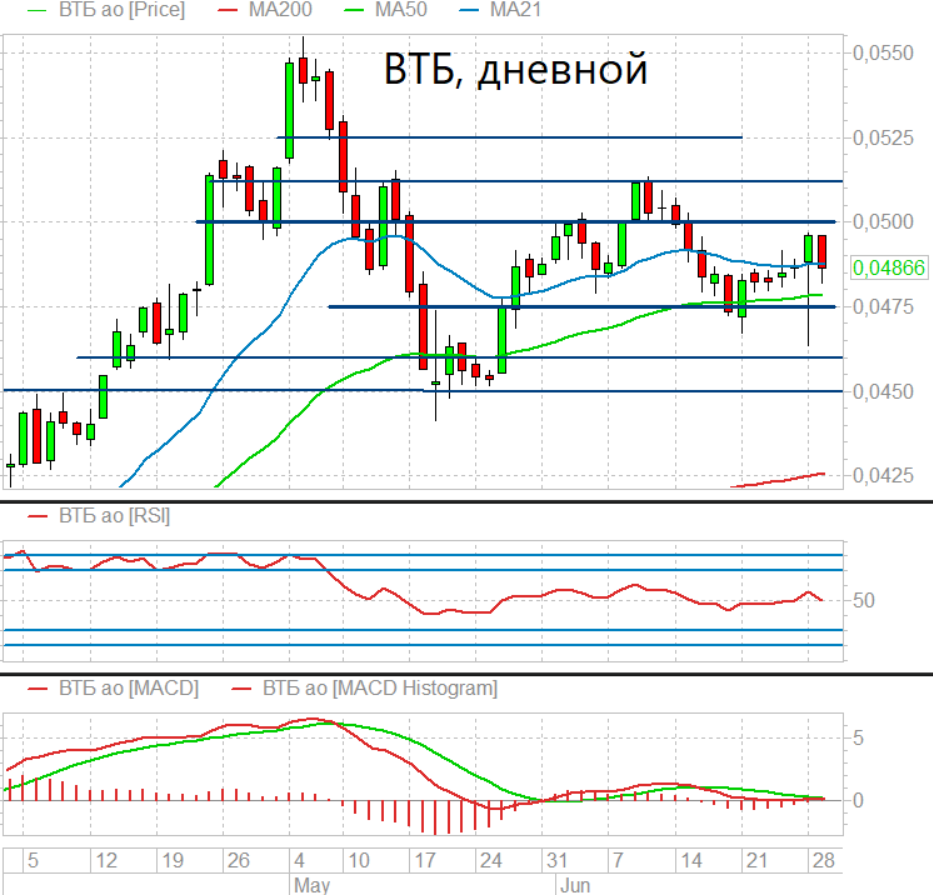The image size is (933, 895).
Task: Click the last red candle on June 28
Action: pyautogui.click(x=822, y=252)
